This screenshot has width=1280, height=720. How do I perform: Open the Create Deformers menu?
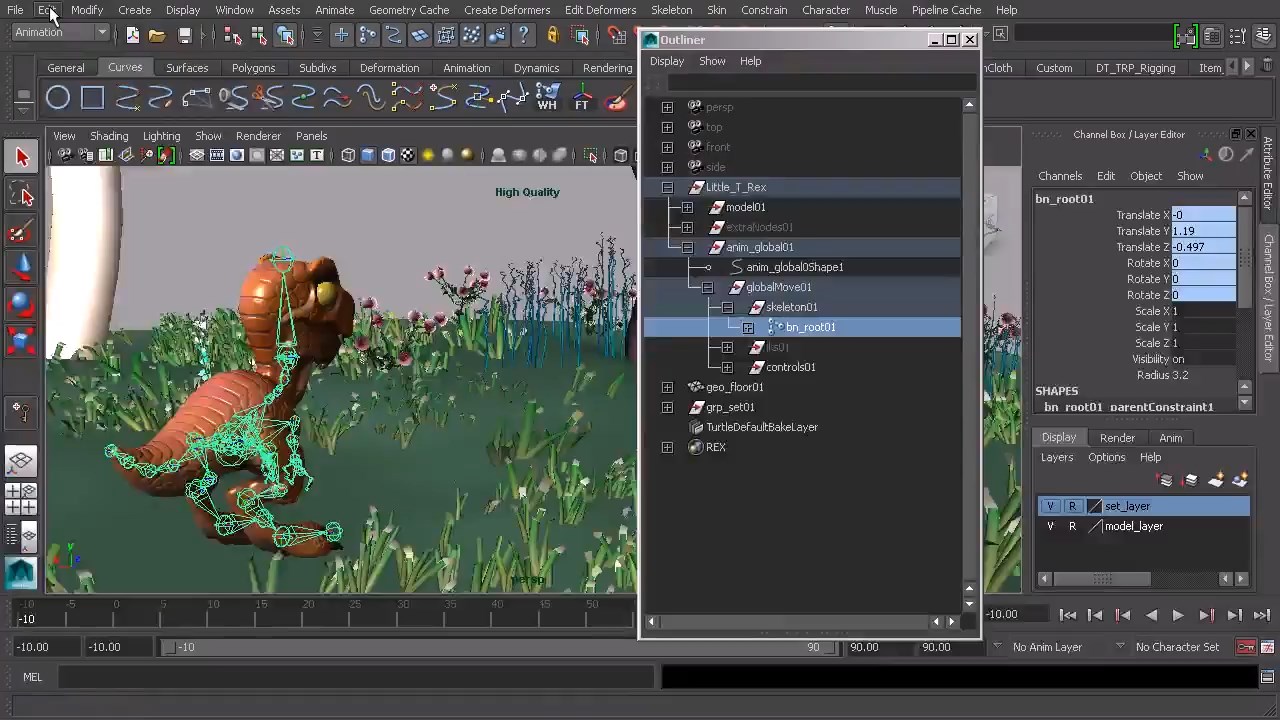(x=507, y=10)
